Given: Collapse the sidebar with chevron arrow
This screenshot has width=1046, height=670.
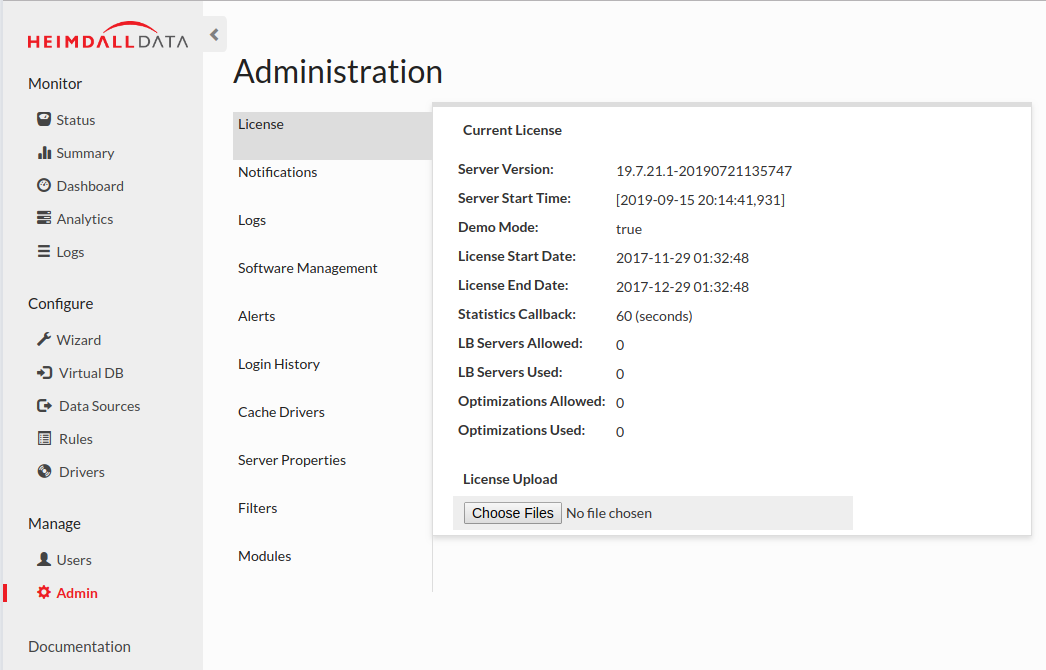Looking at the screenshot, I should click(214, 35).
